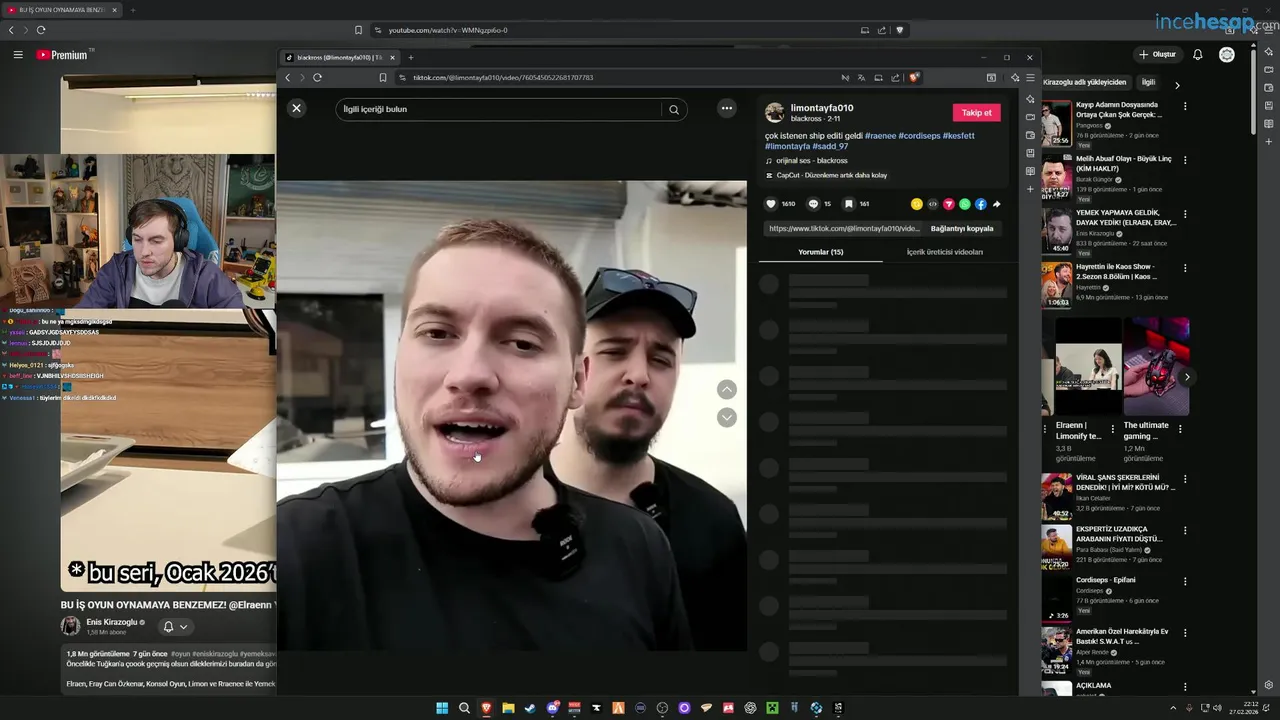Open the Cordiseps - Epifani video thumbnail
The width and height of the screenshot is (1280, 720).
(1057, 598)
